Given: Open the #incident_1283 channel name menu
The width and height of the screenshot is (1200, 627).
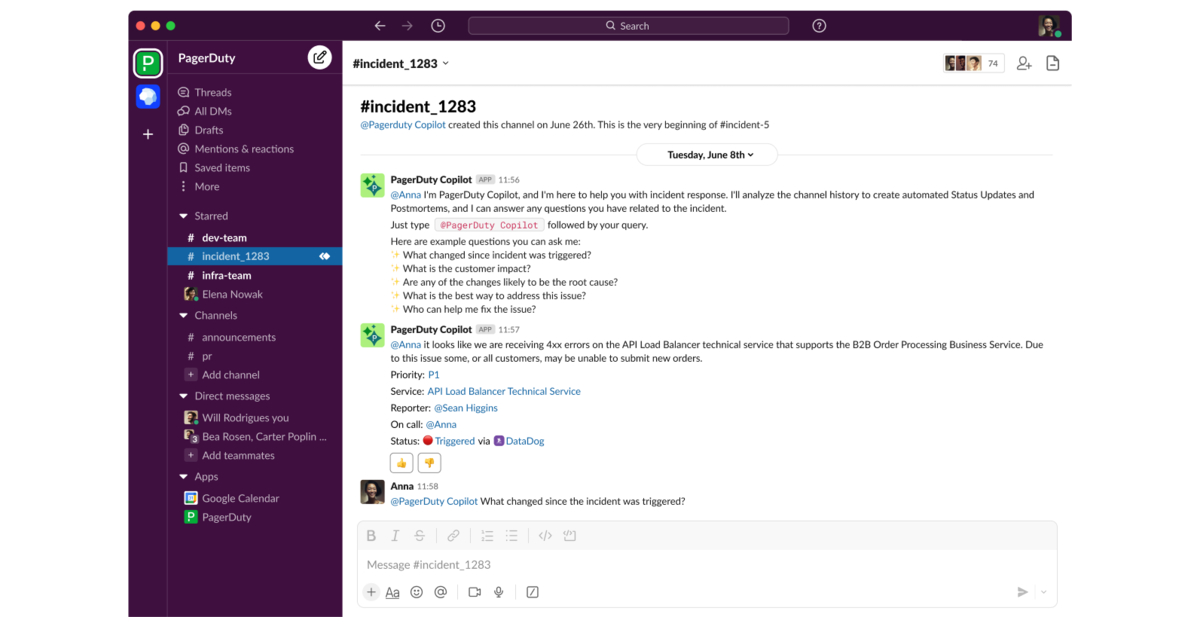Looking at the screenshot, I should coord(399,62).
